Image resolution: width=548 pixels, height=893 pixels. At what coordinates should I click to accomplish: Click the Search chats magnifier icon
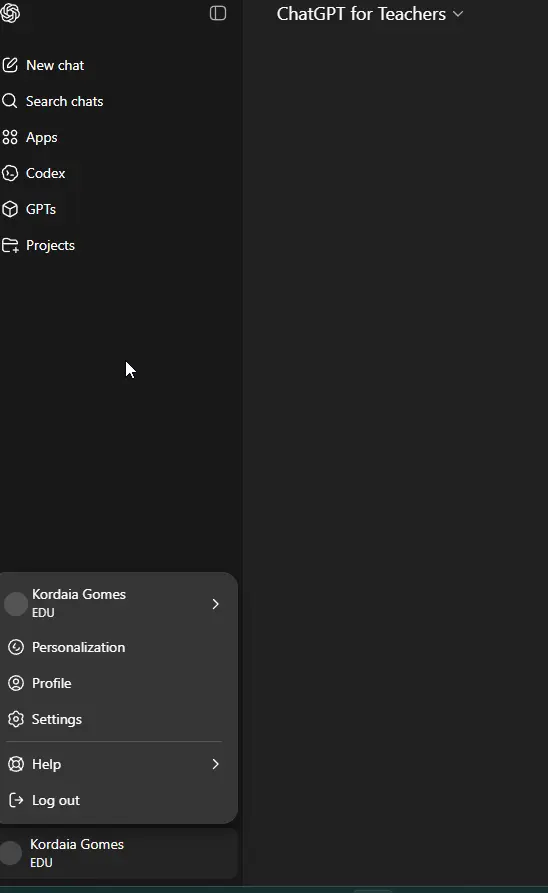click(10, 101)
